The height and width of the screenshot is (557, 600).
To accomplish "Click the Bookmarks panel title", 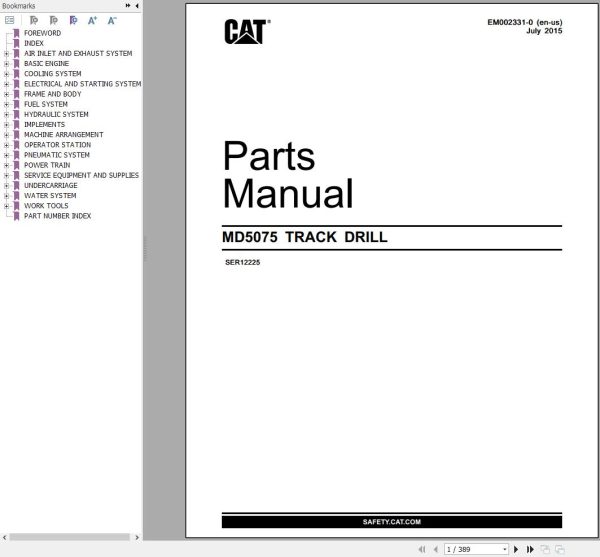I will point(18,6).
